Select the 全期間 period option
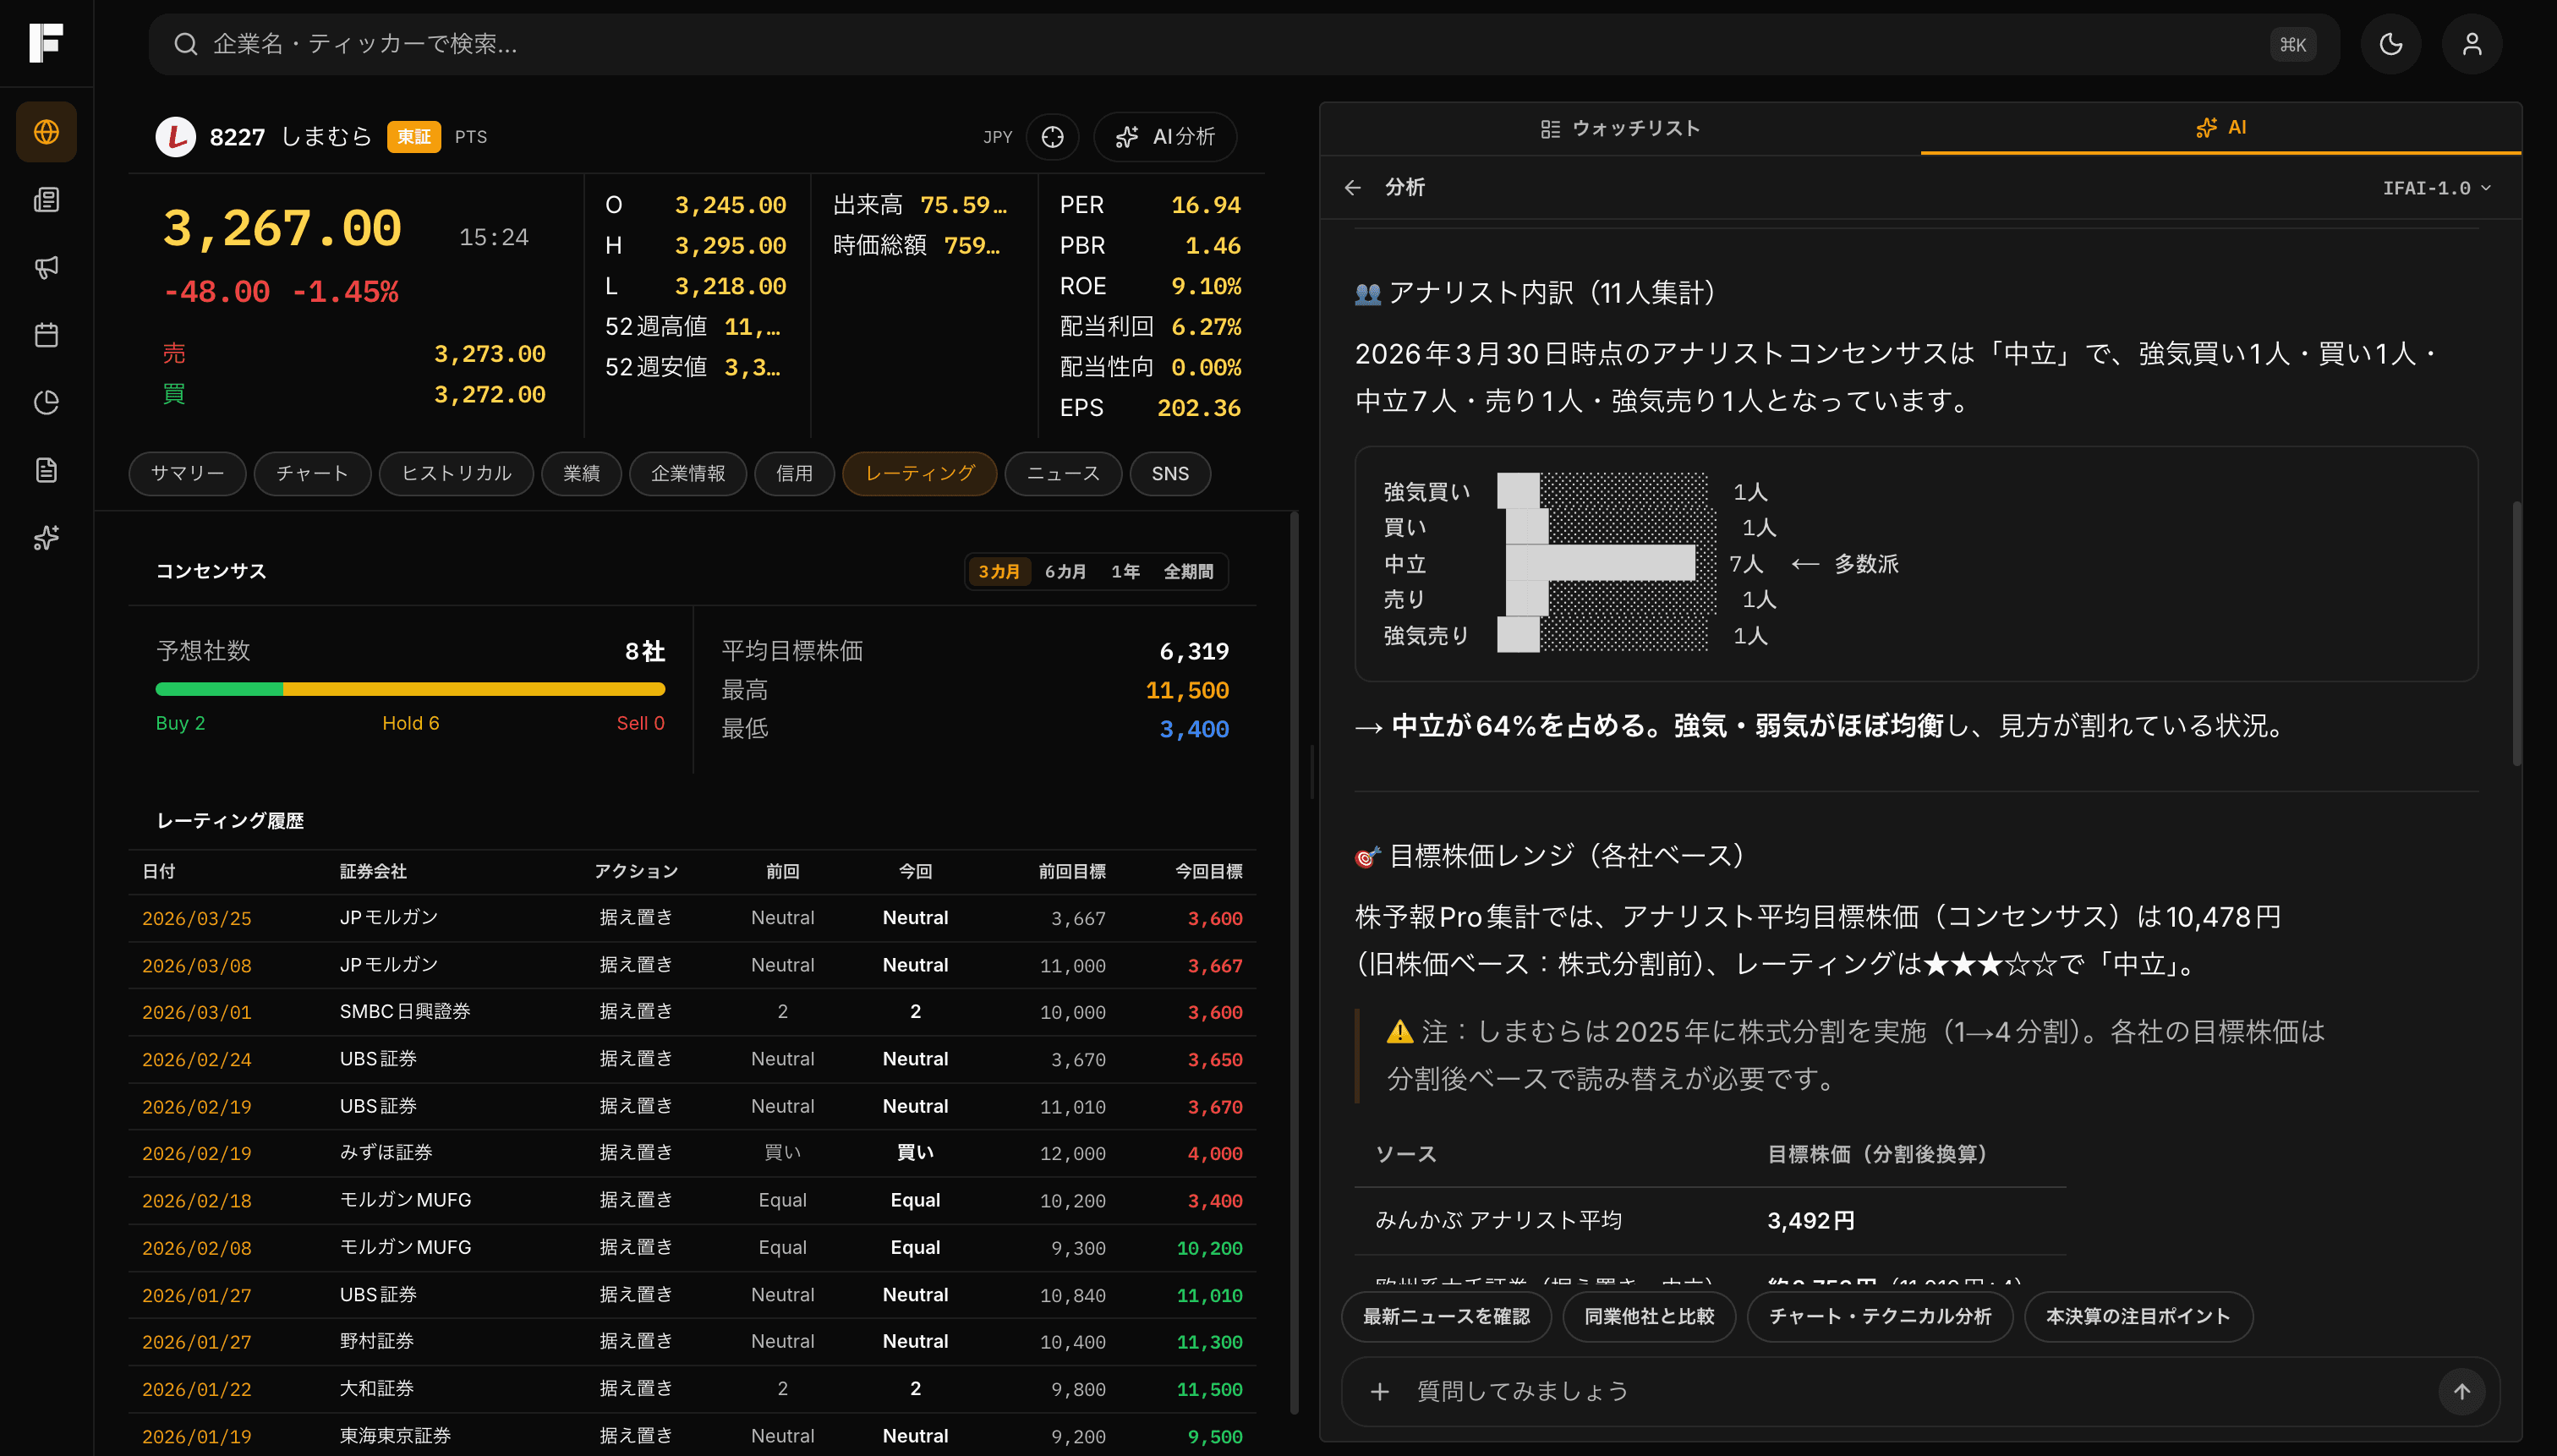 (x=1189, y=571)
